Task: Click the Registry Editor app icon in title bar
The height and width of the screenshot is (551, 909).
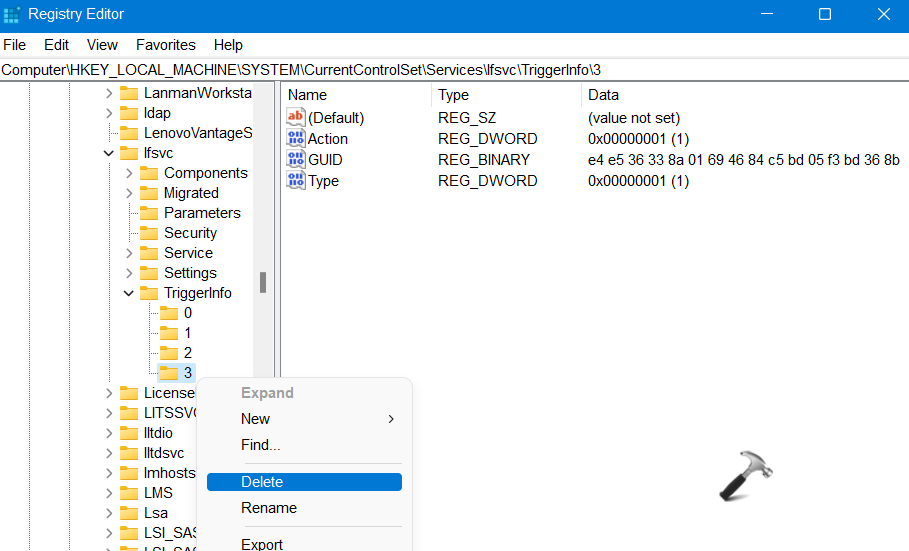Action: (12, 14)
